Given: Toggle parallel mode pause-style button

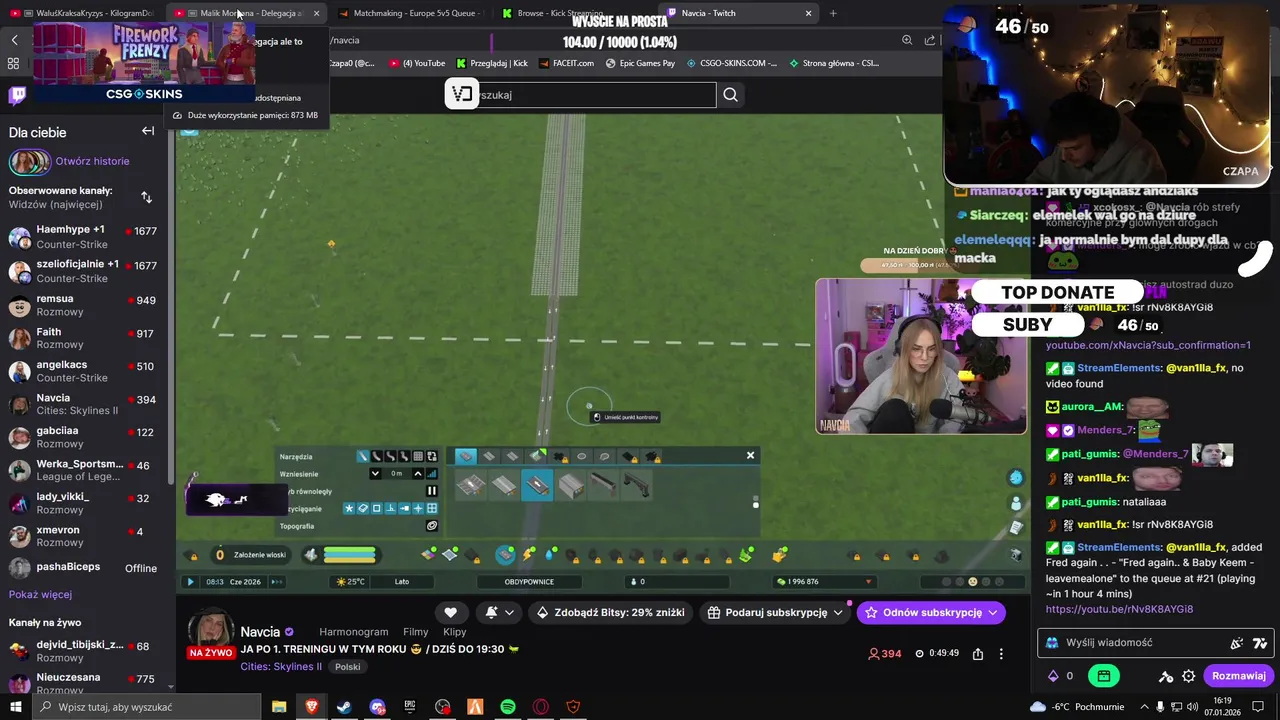Looking at the screenshot, I should (x=432, y=491).
